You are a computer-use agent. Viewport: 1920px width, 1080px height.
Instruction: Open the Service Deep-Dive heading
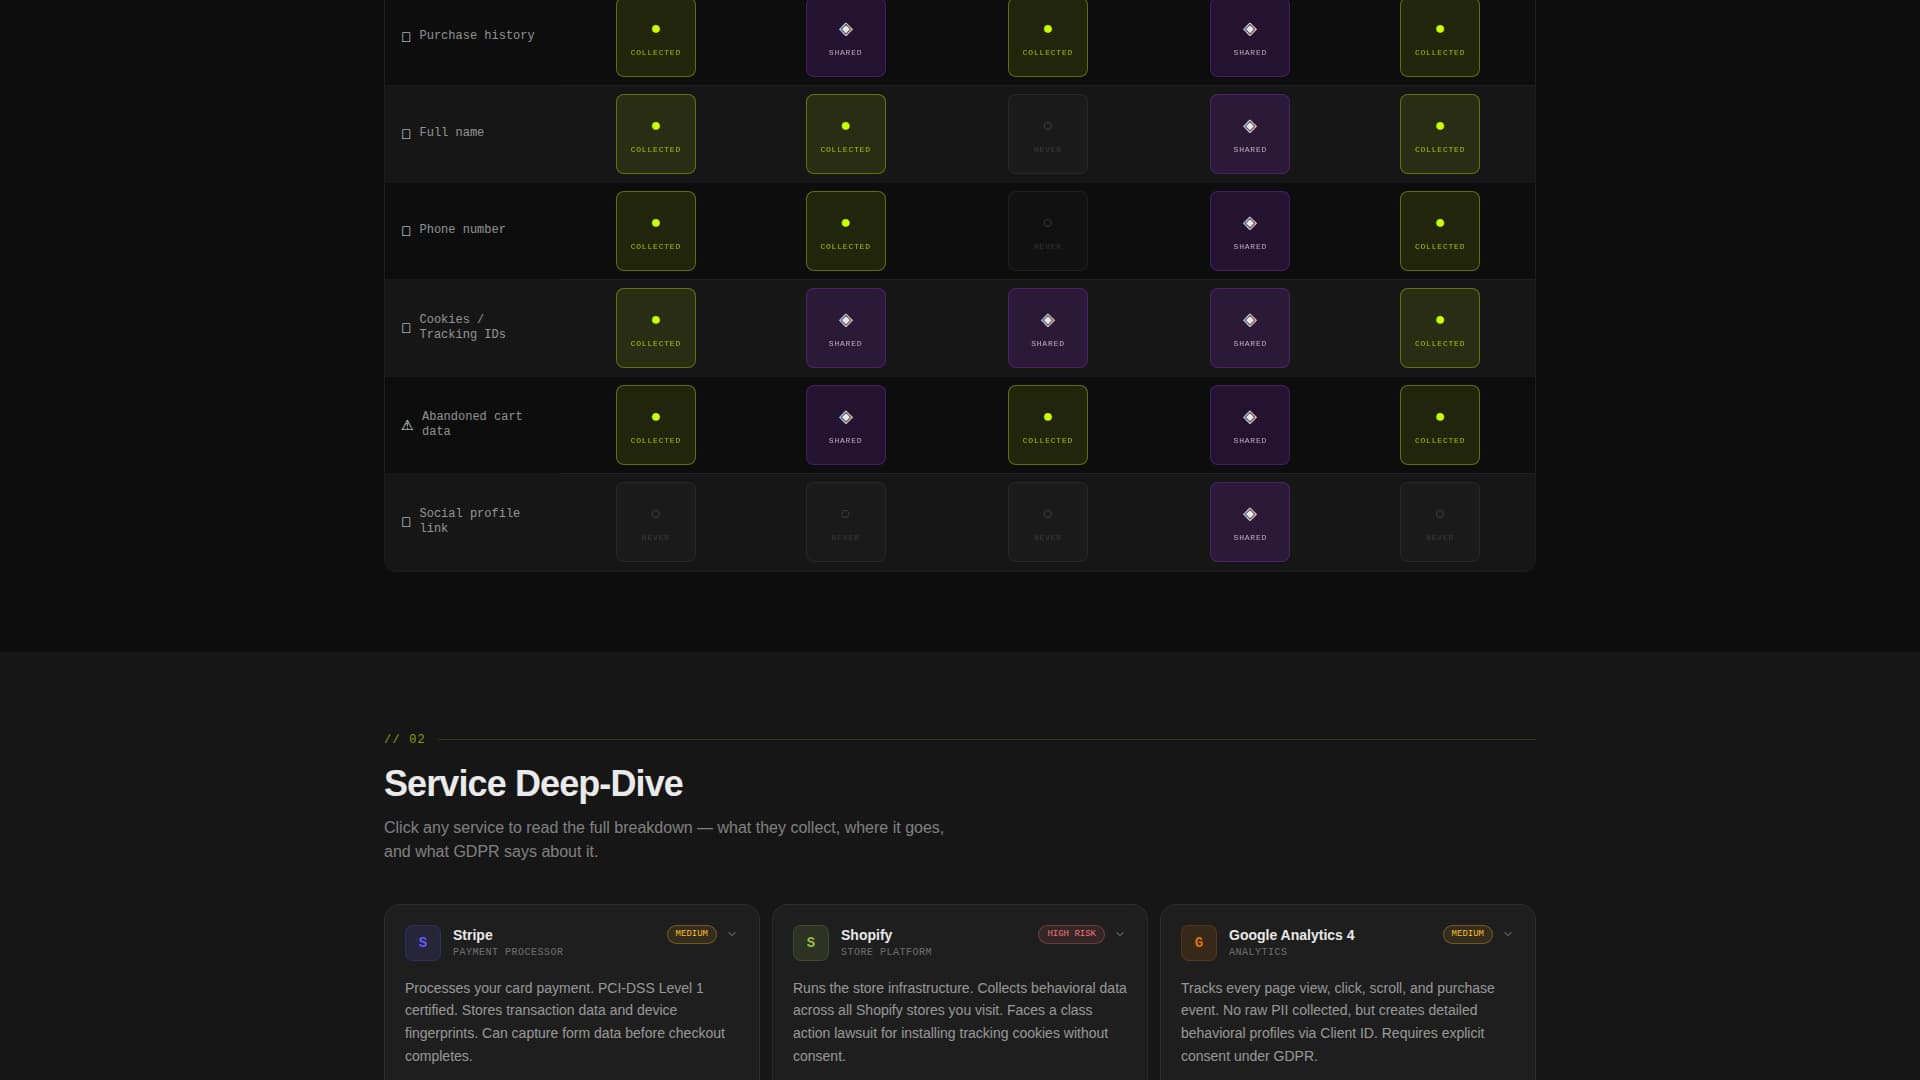[533, 784]
